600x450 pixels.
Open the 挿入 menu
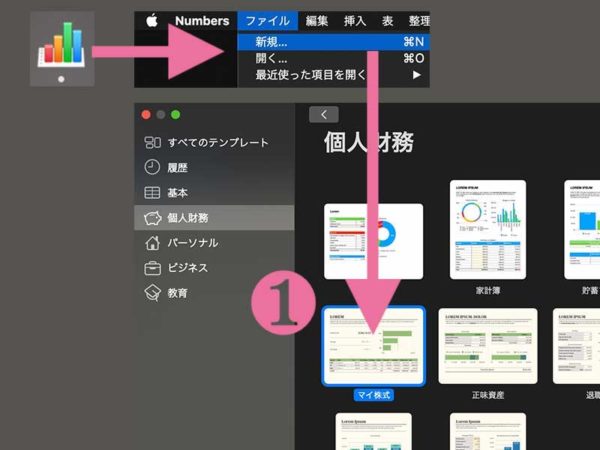(355, 21)
